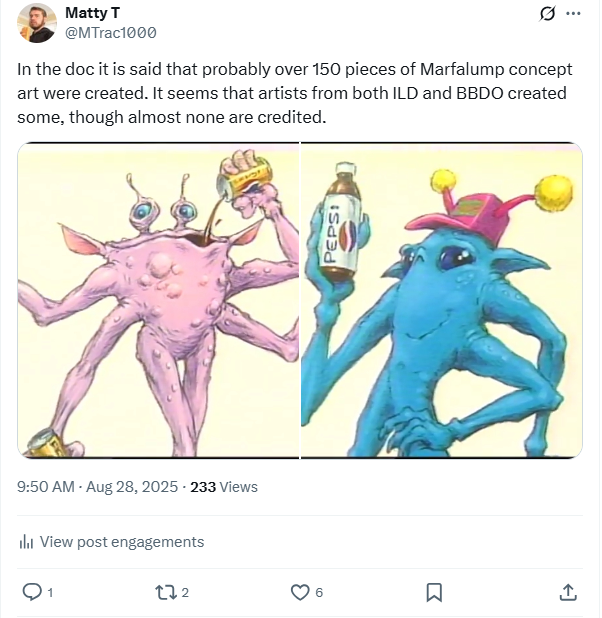Click the reply count number 1
602x618 pixels.
click(x=50, y=592)
